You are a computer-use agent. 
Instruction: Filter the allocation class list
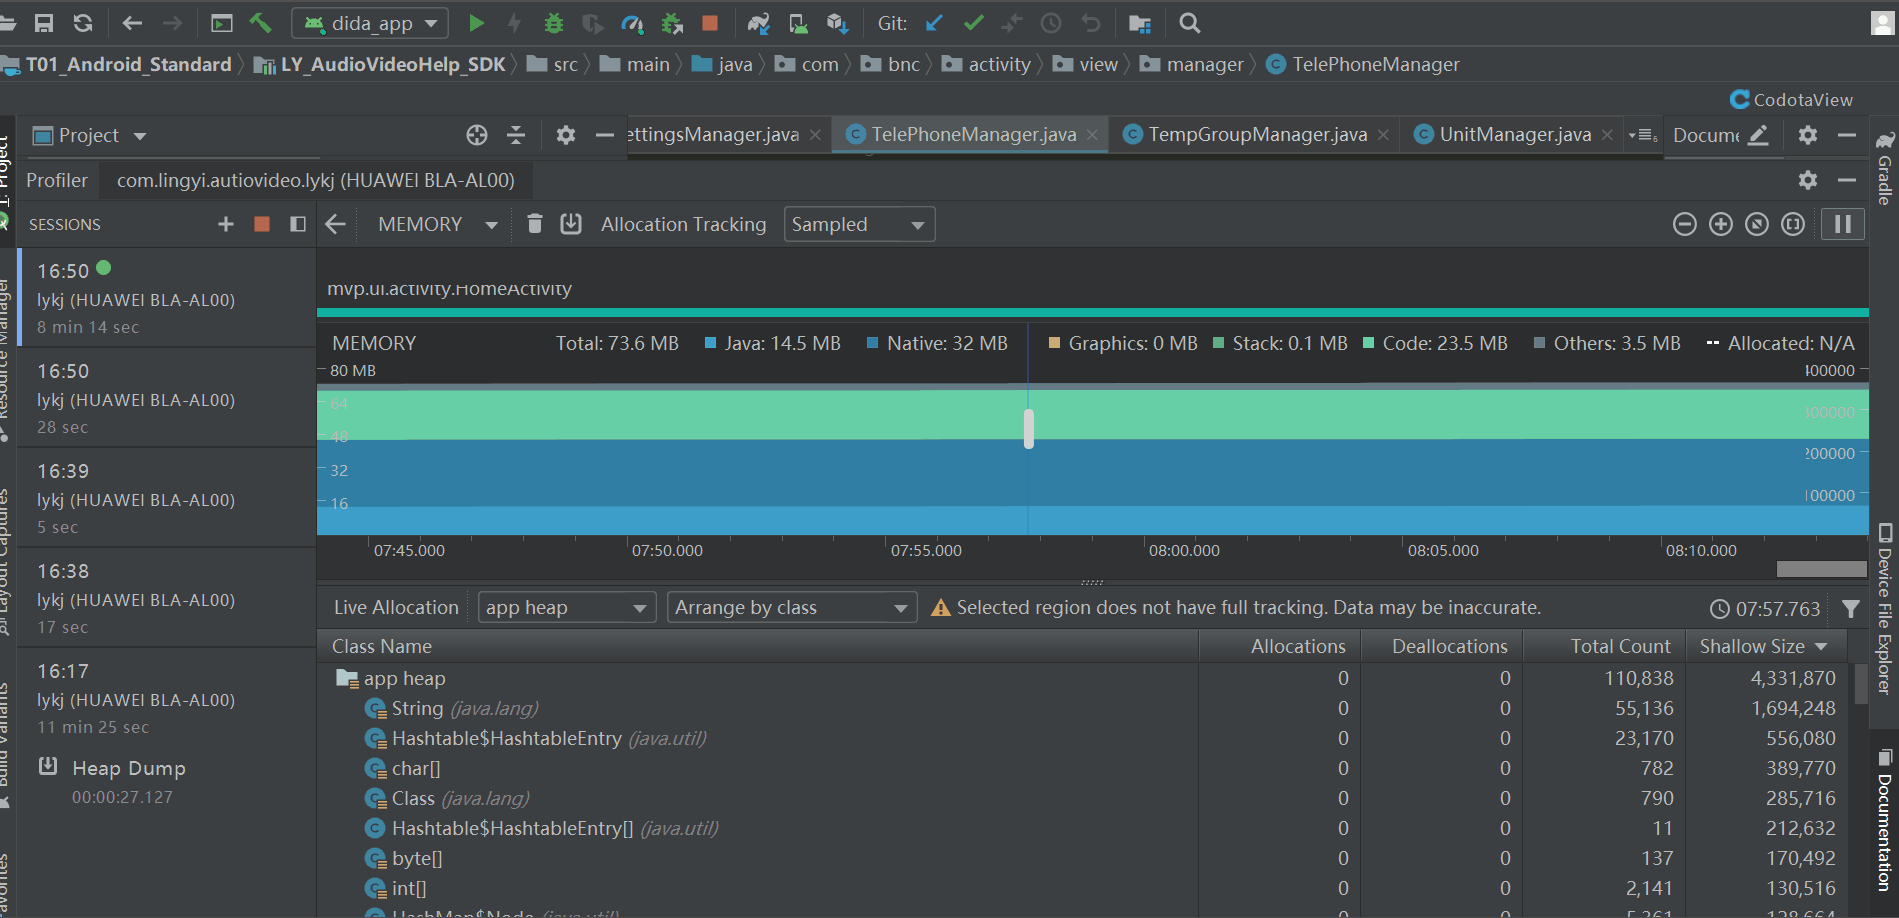point(1851,608)
